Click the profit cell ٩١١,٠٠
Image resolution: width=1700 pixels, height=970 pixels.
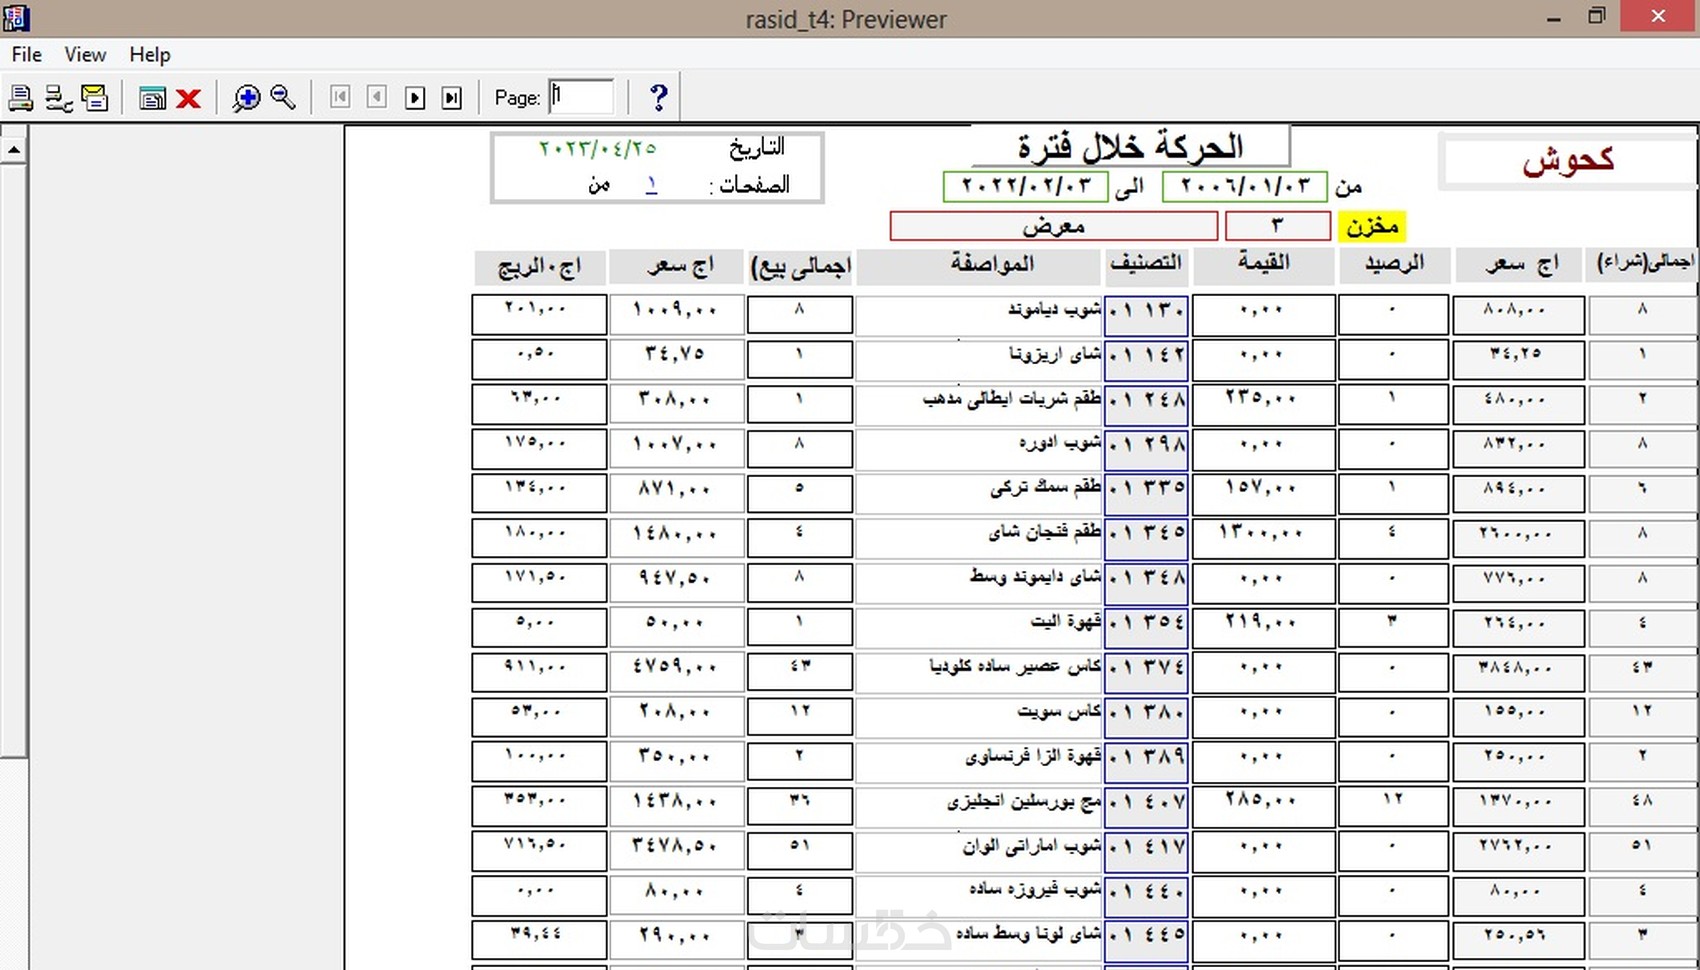tap(539, 671)
